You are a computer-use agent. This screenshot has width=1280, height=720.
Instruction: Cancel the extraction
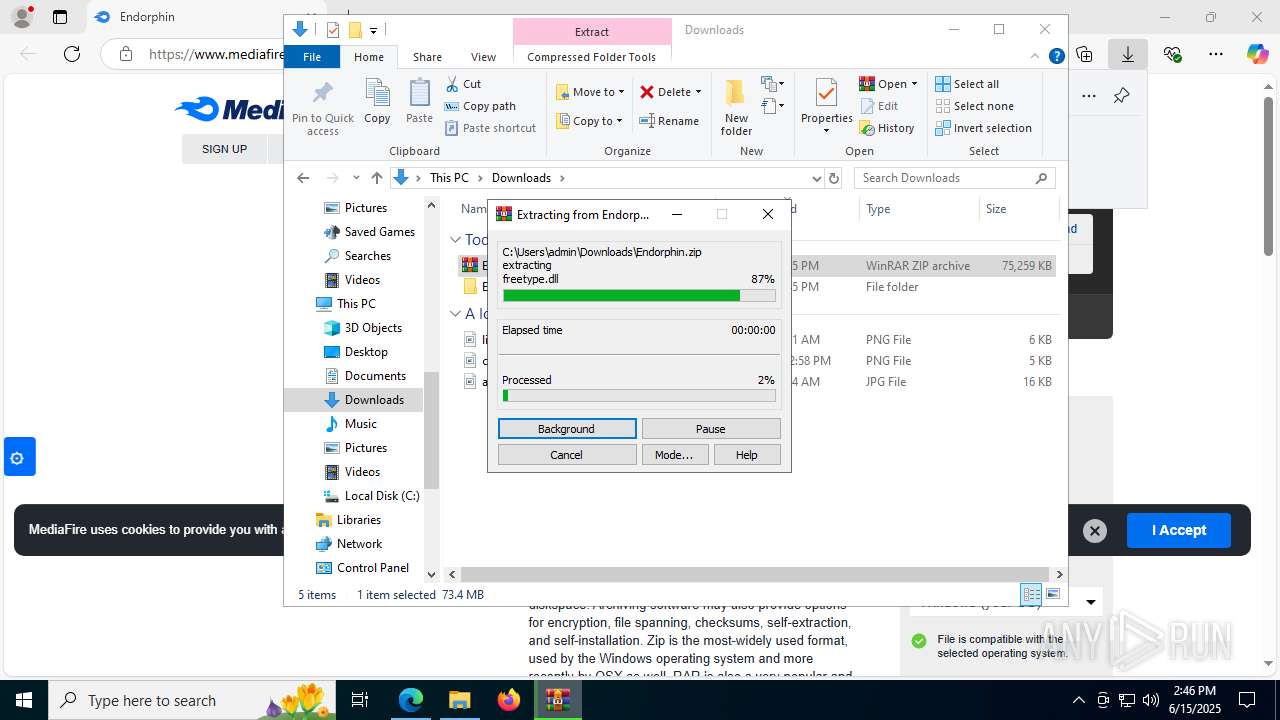click(566, 455)
